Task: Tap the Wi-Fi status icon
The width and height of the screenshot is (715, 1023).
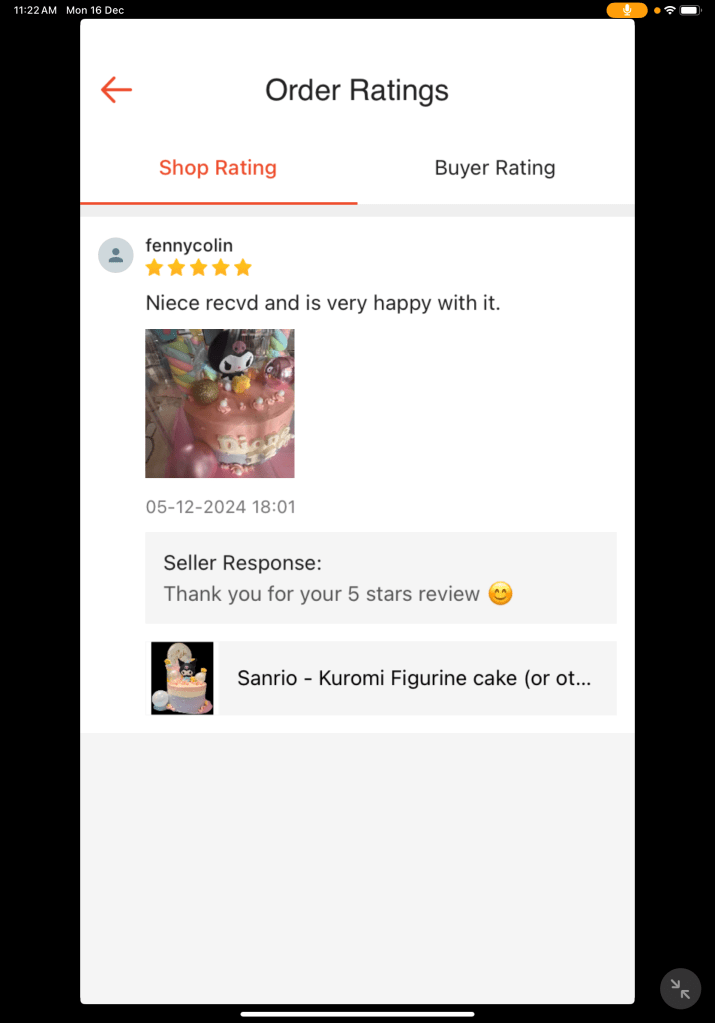Action: [x=670, y=10]
